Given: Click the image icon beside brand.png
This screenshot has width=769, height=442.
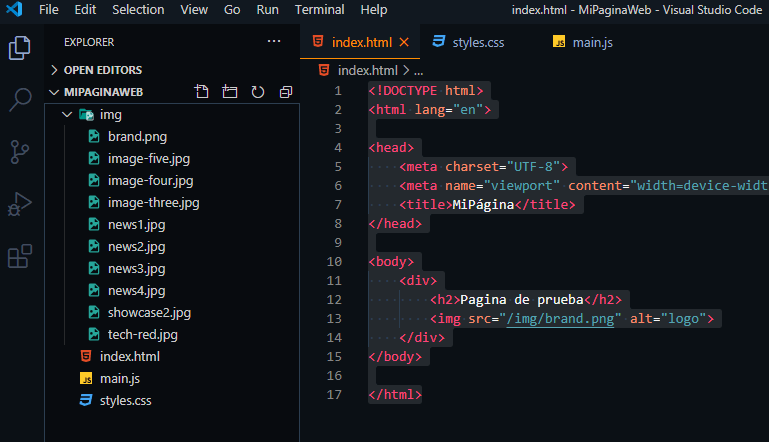Looking at the screenshot, I should (94, 136).
